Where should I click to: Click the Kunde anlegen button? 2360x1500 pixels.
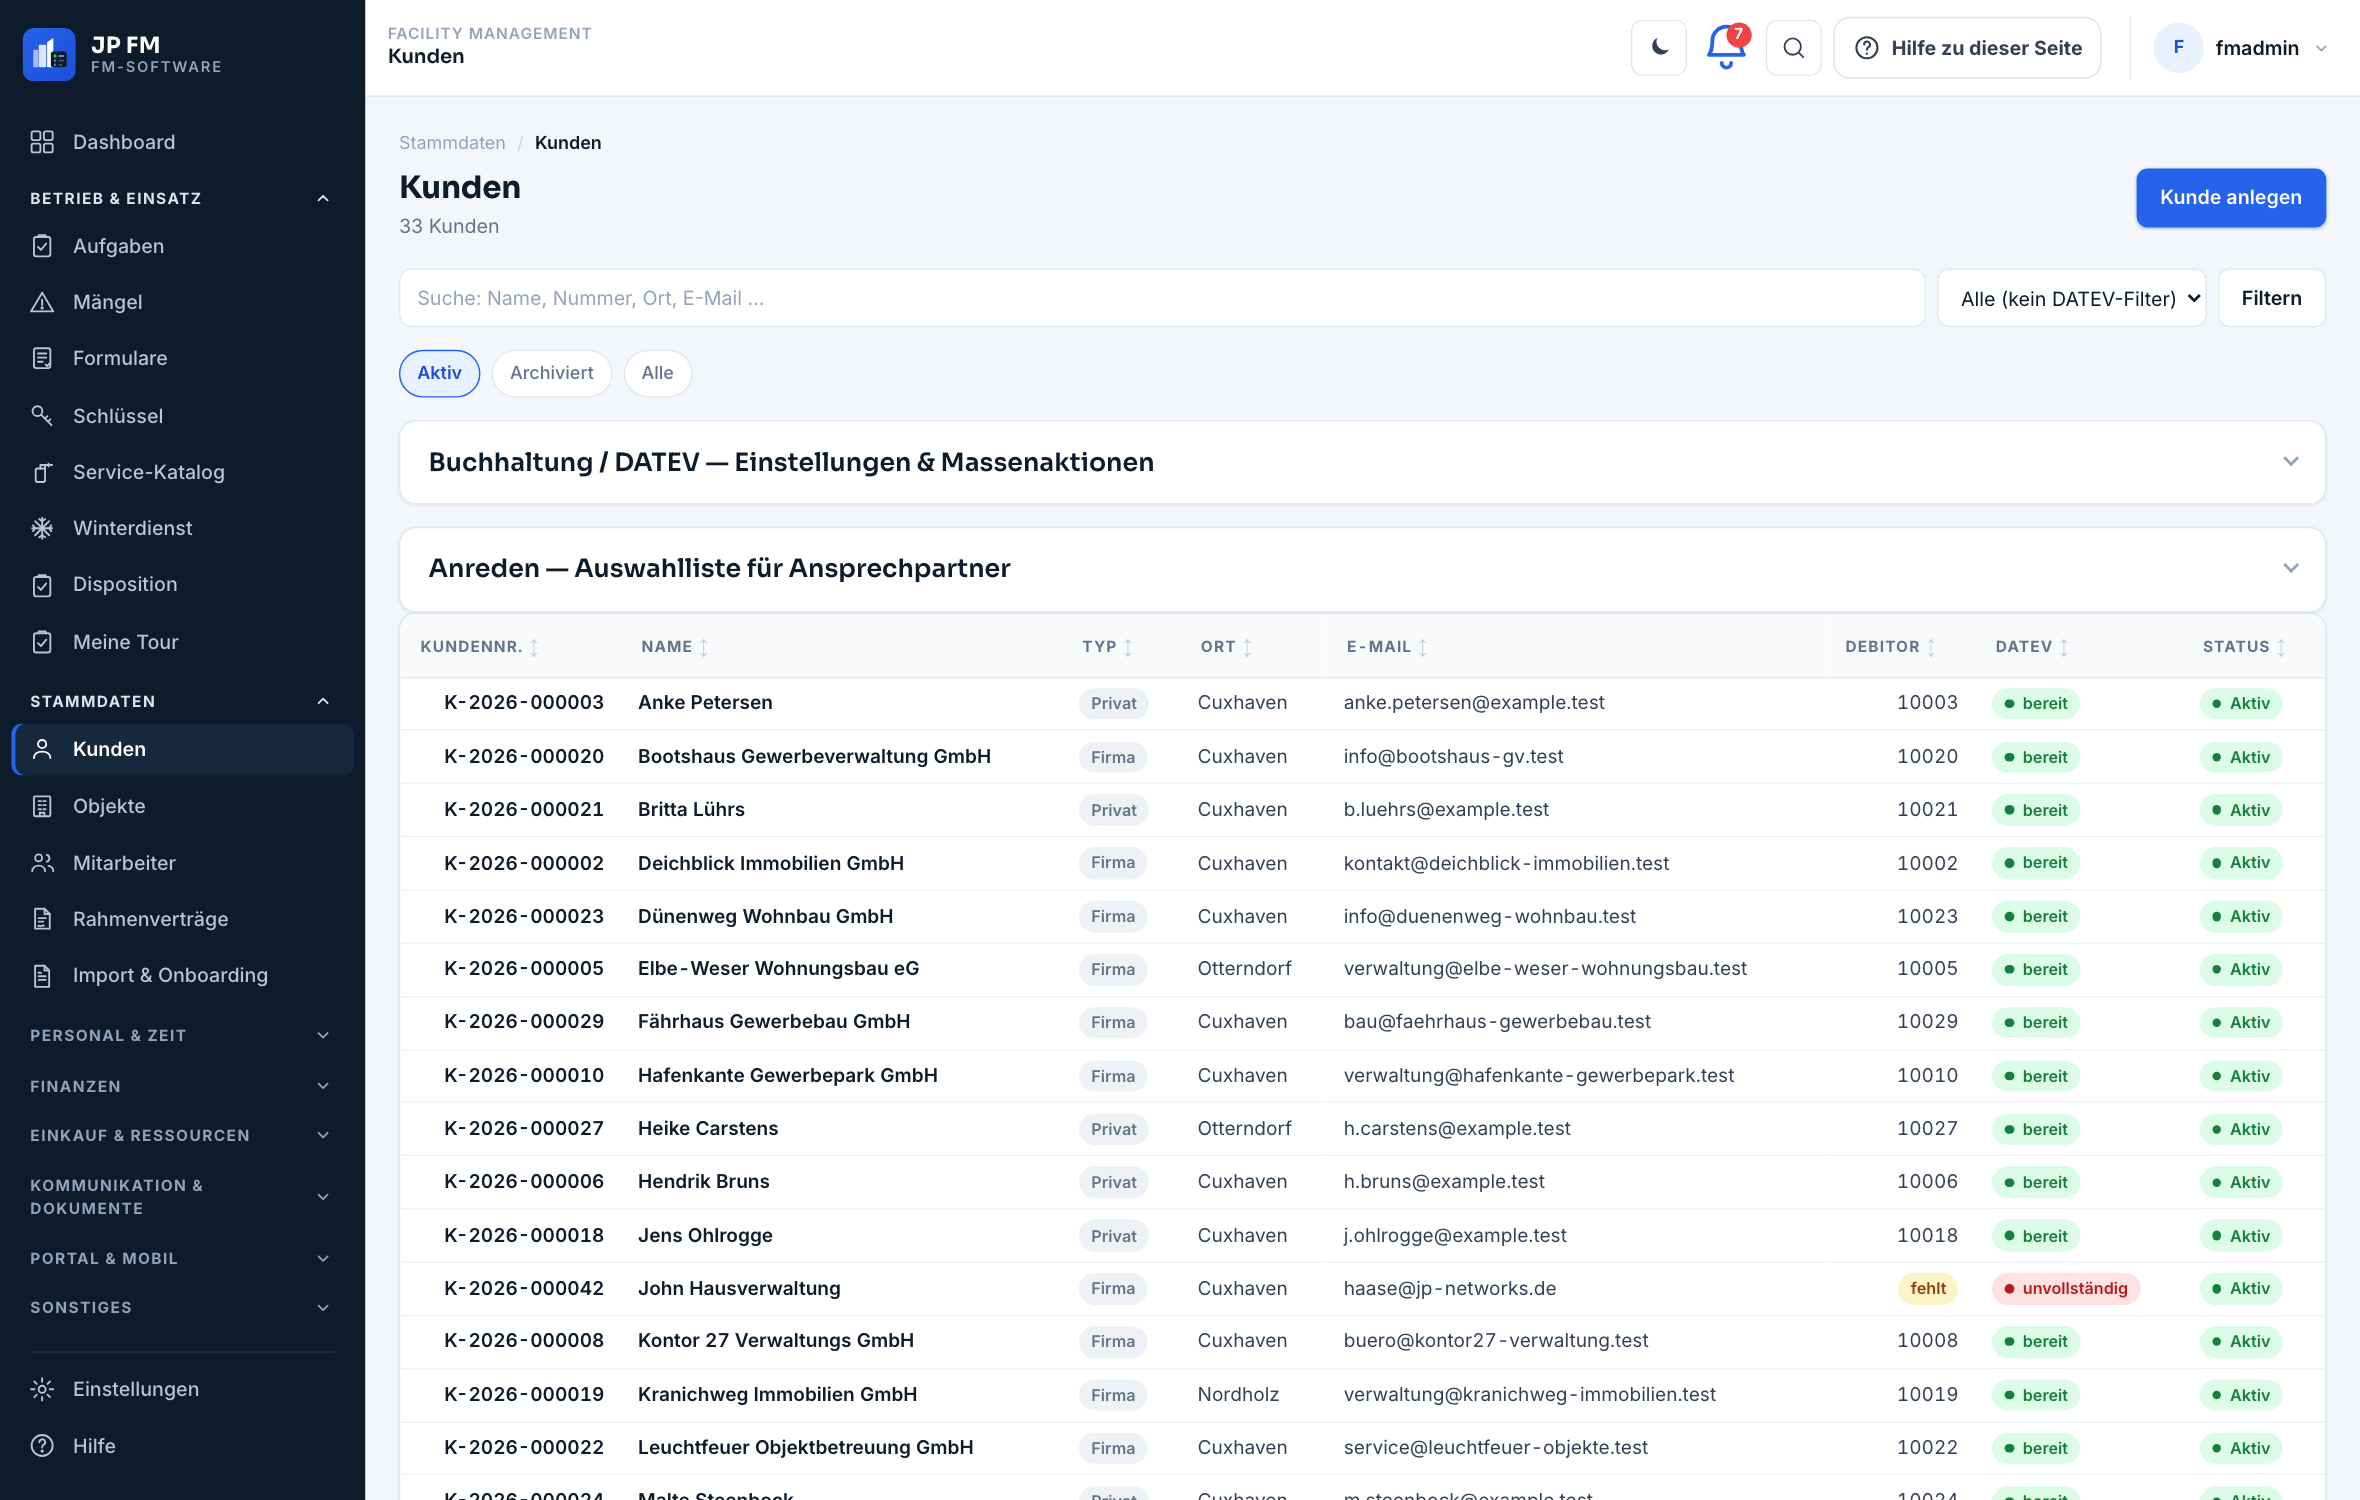point(2230,198)
